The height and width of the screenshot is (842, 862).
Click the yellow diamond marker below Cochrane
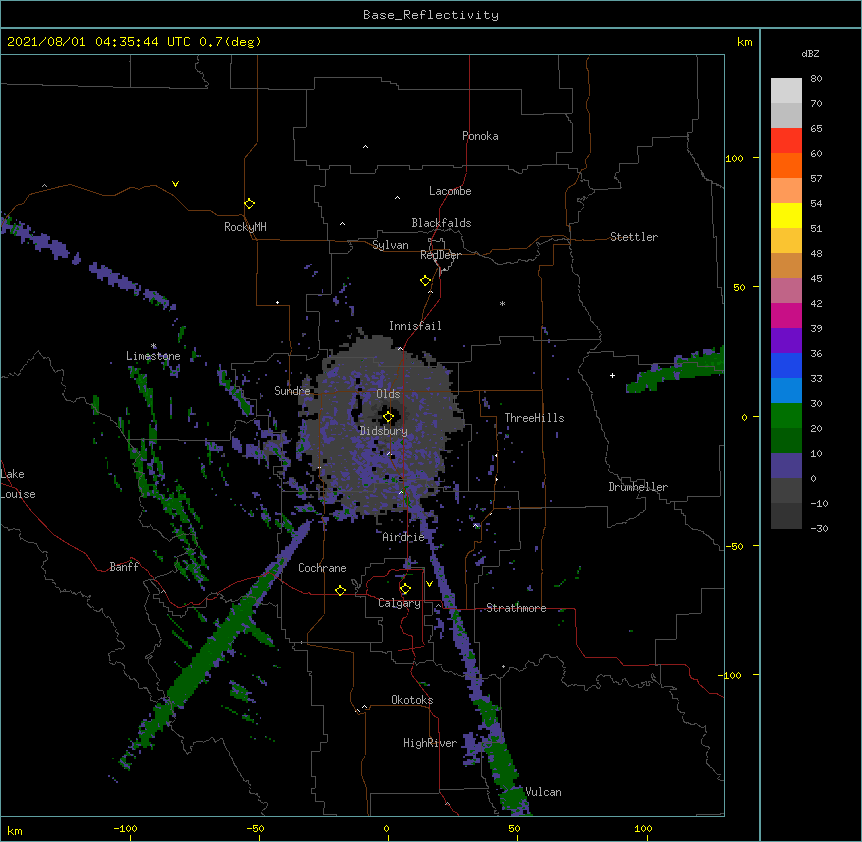click(340, 590)
